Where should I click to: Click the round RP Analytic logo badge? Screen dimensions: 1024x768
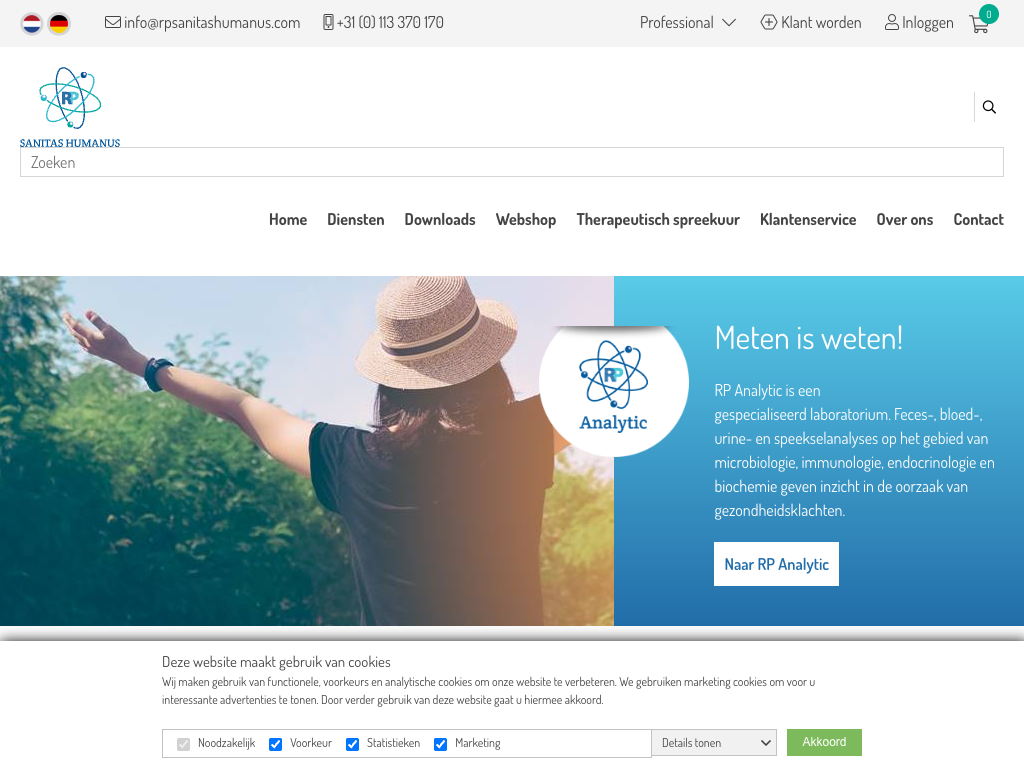[x=613, y=386]
